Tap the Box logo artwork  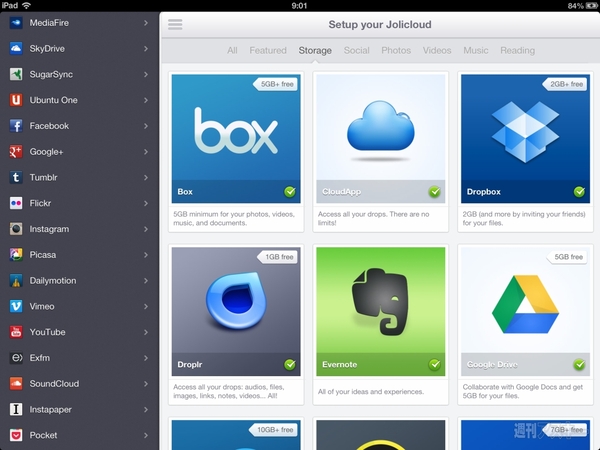[236, 131]
